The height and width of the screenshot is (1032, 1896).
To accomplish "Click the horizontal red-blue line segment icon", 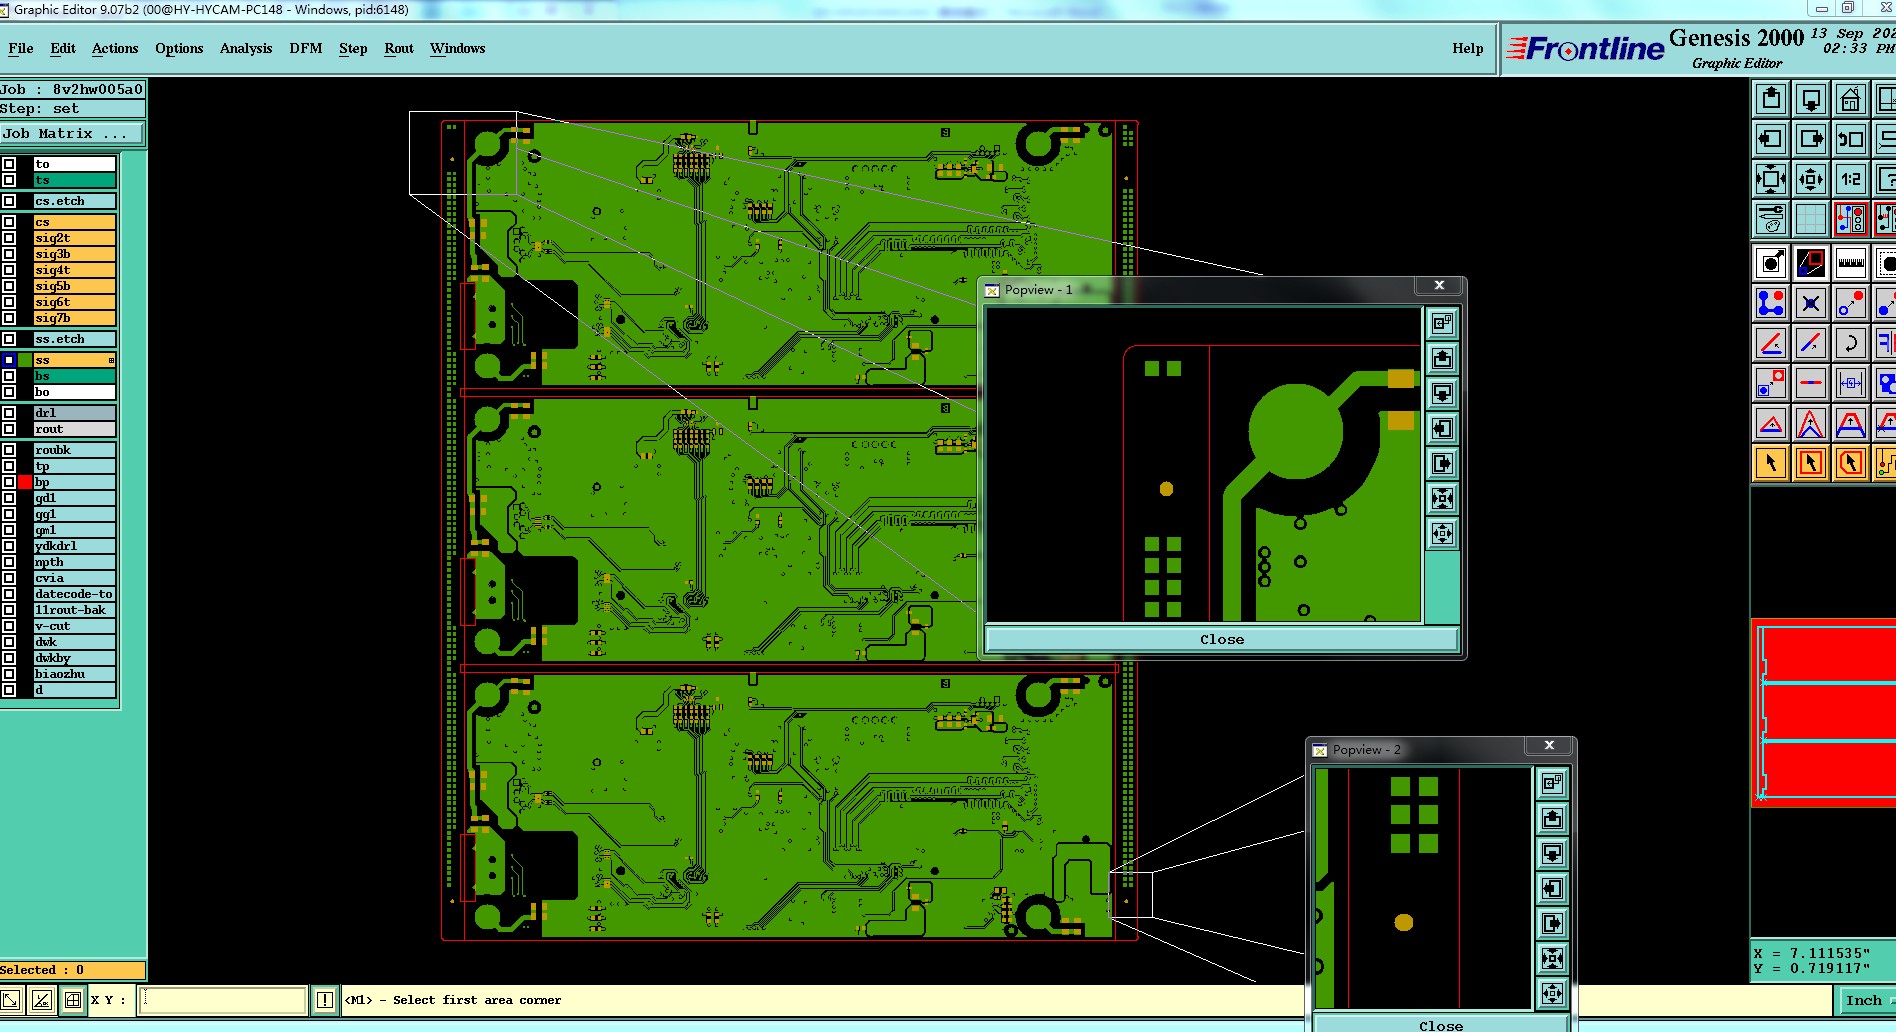I will point(1811,383).
